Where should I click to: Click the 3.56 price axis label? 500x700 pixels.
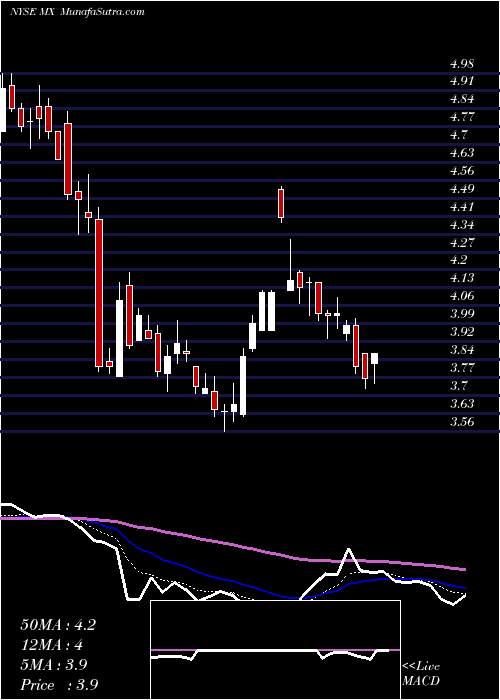462,422
